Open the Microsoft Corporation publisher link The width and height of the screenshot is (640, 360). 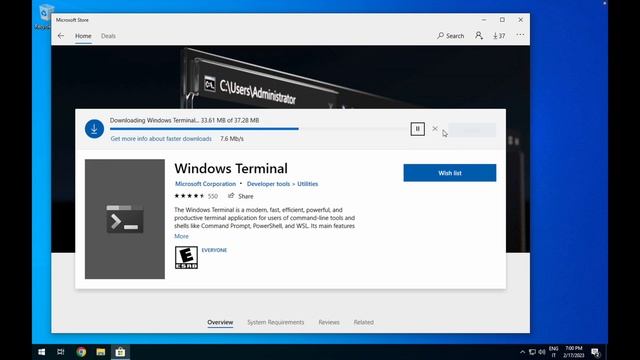[x=205, y=184]
